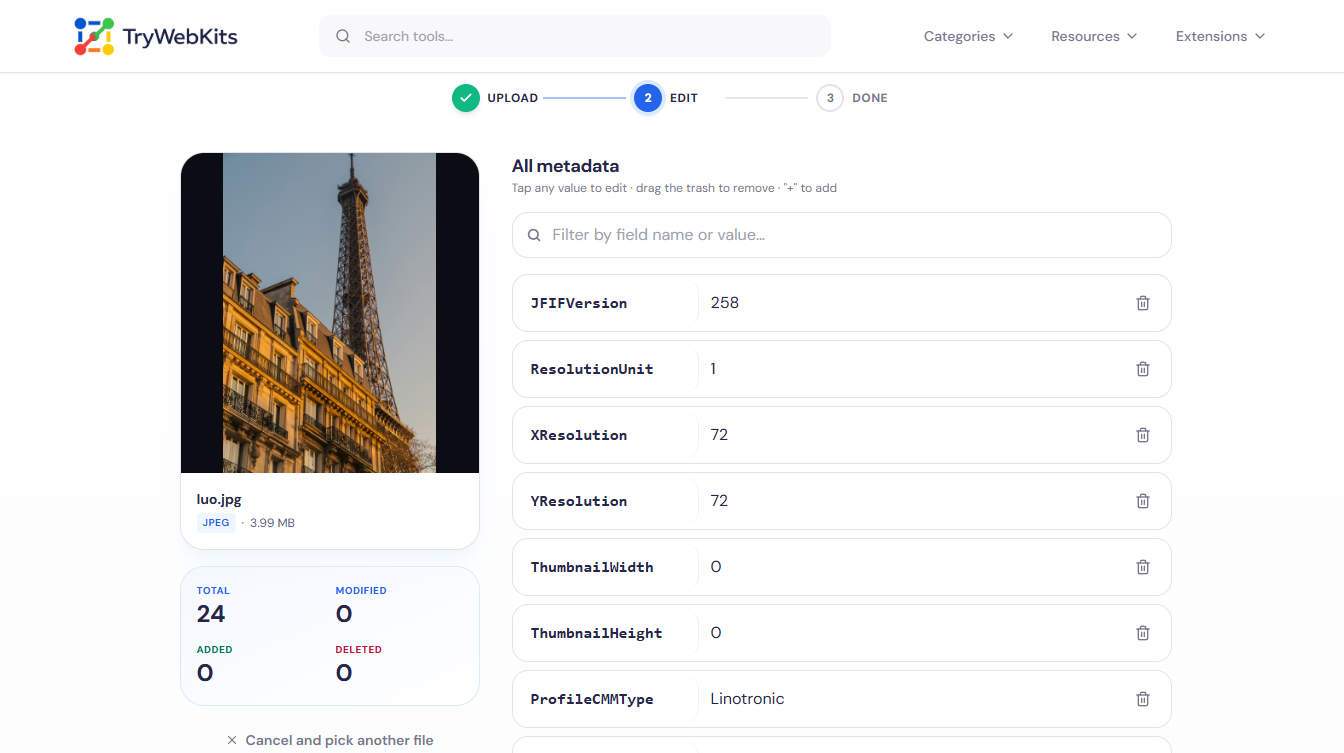
Task: Delete the JFIFVersion field with trash icon
Action: 1143,303
